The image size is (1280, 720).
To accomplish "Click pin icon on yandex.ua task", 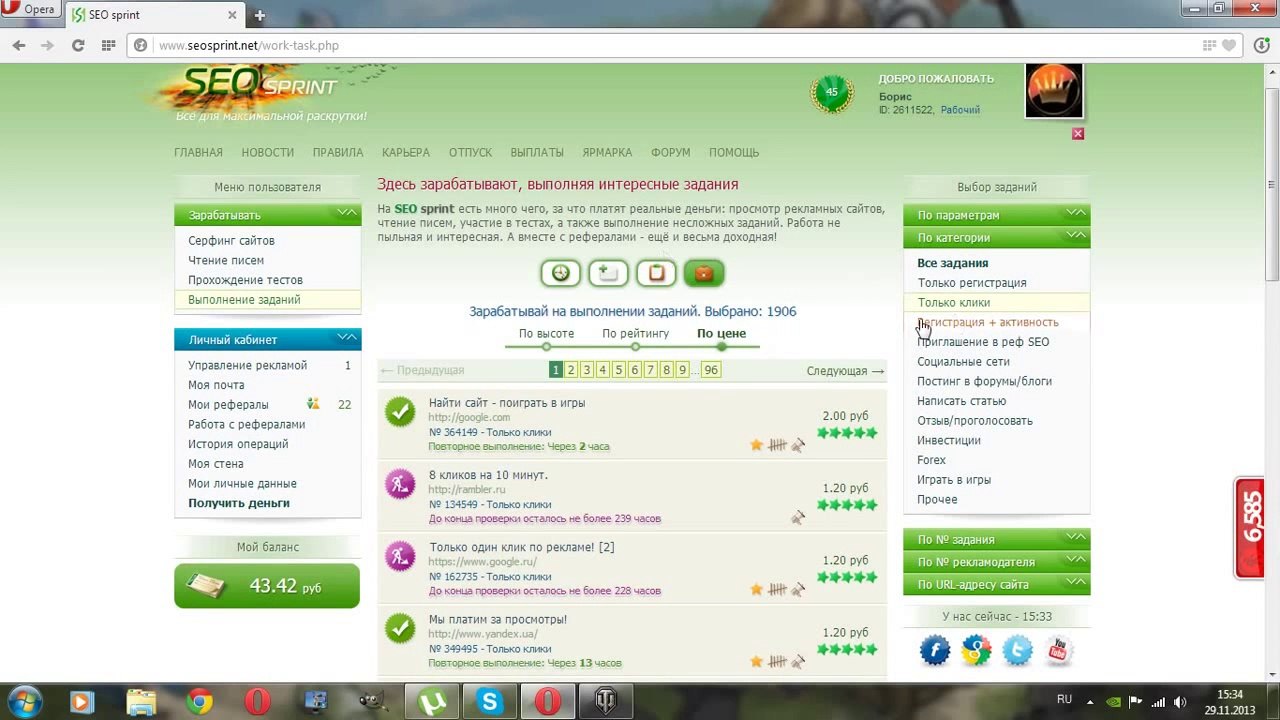I will coord(798,662).
